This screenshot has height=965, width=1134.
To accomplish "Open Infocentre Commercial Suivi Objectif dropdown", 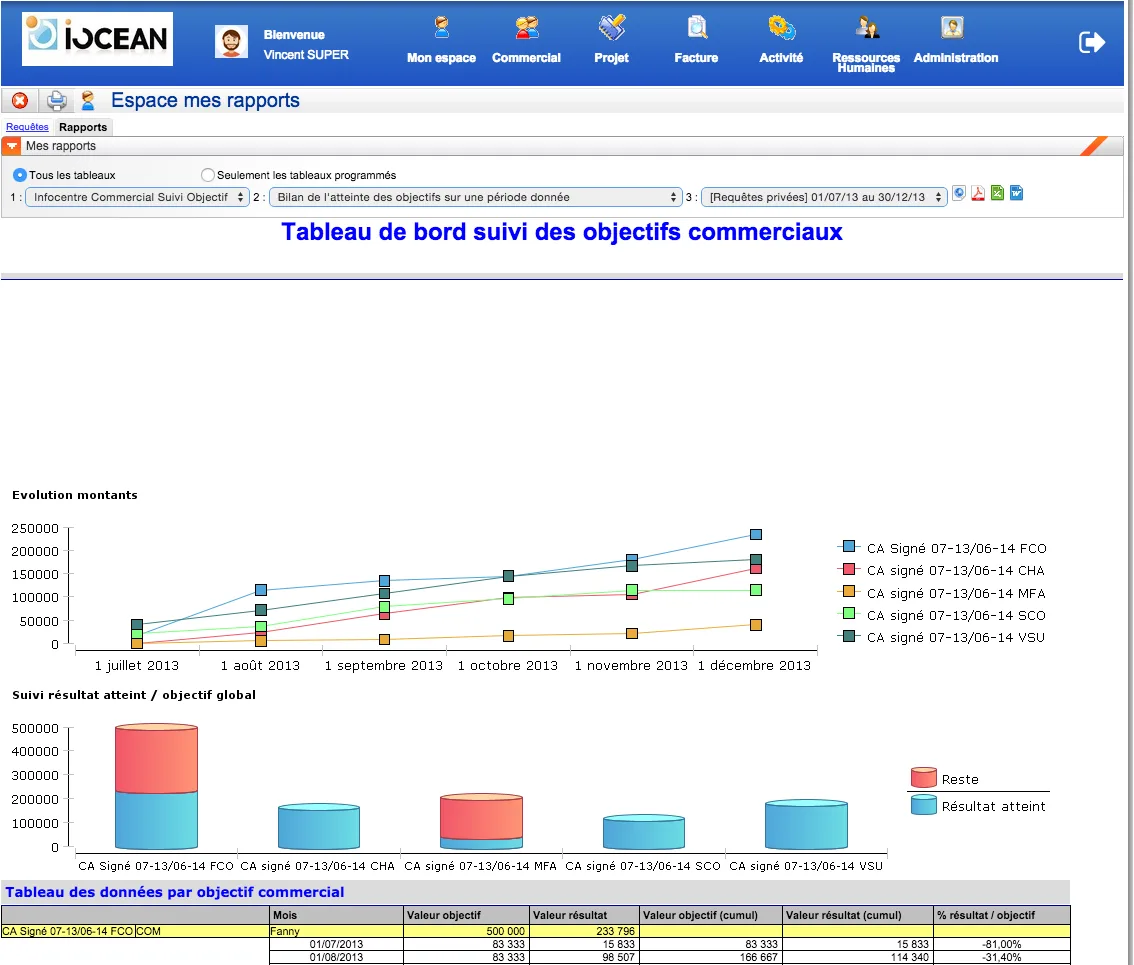I will click(137, 197).
